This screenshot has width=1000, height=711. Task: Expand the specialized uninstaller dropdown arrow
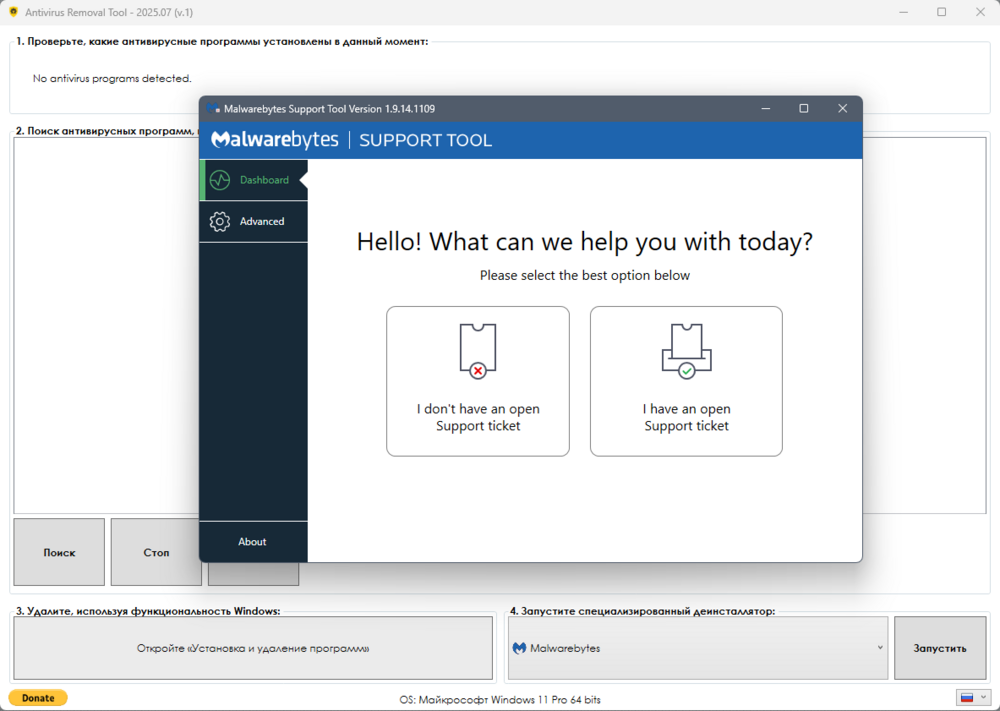click(x=880, y=648)
